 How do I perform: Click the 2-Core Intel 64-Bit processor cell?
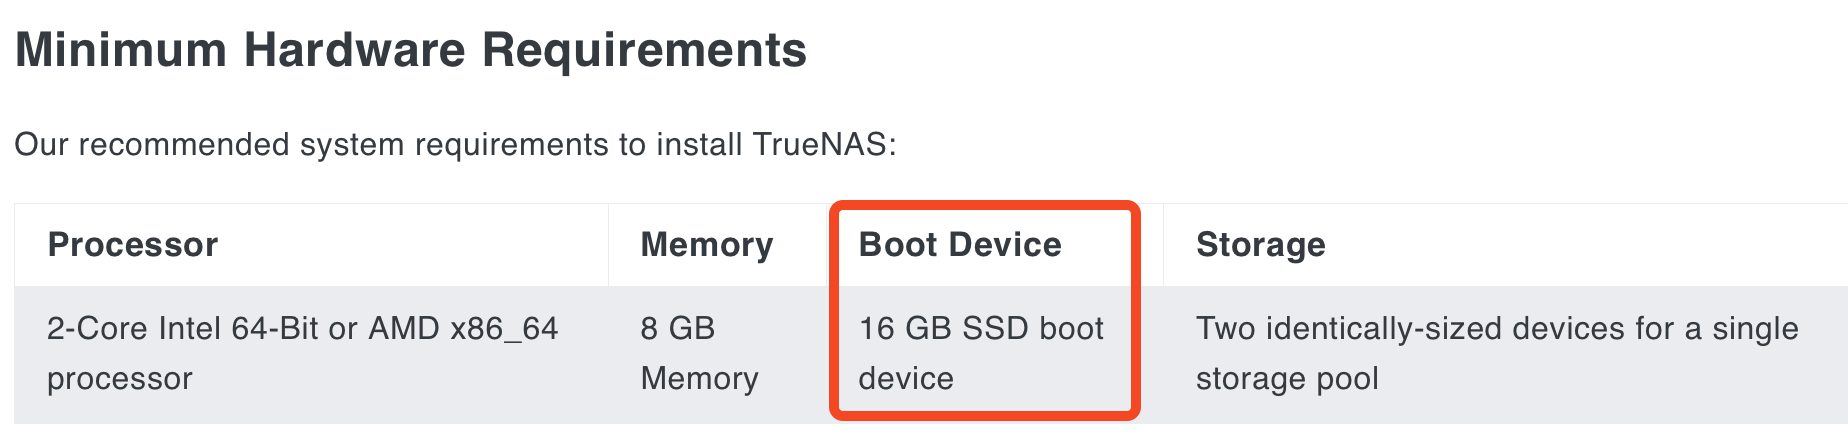[311, 354]
